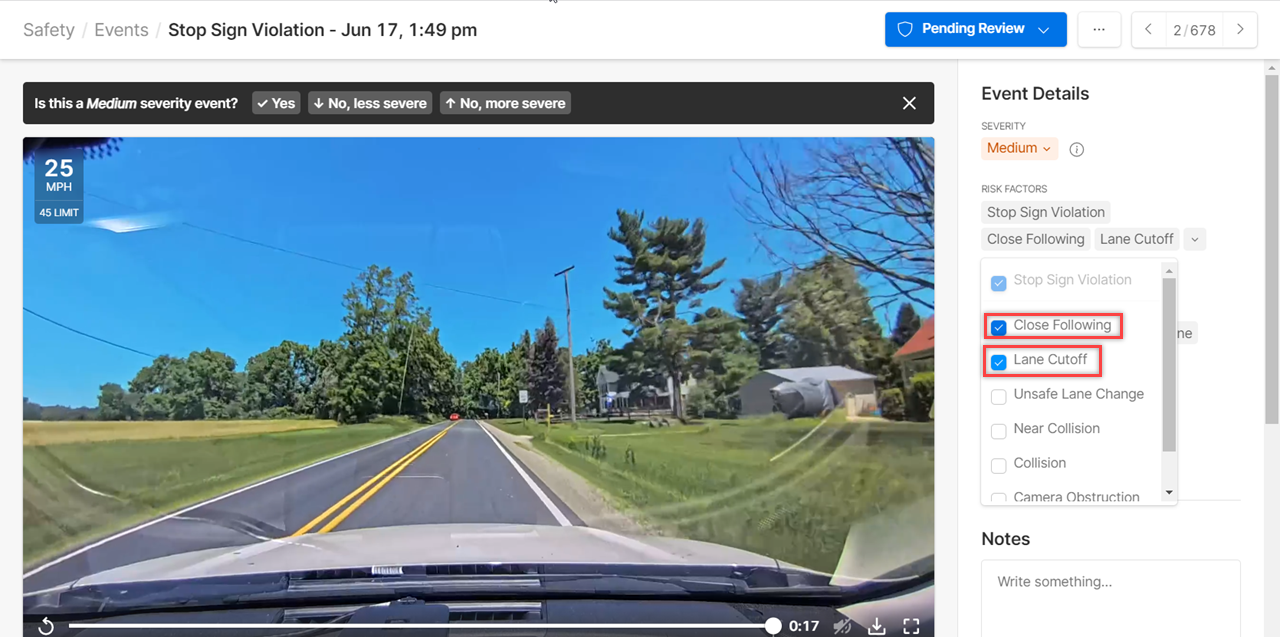Collapse the risk factors dropdown chevron
1280x637 pixels.
tap(1194, 239)
